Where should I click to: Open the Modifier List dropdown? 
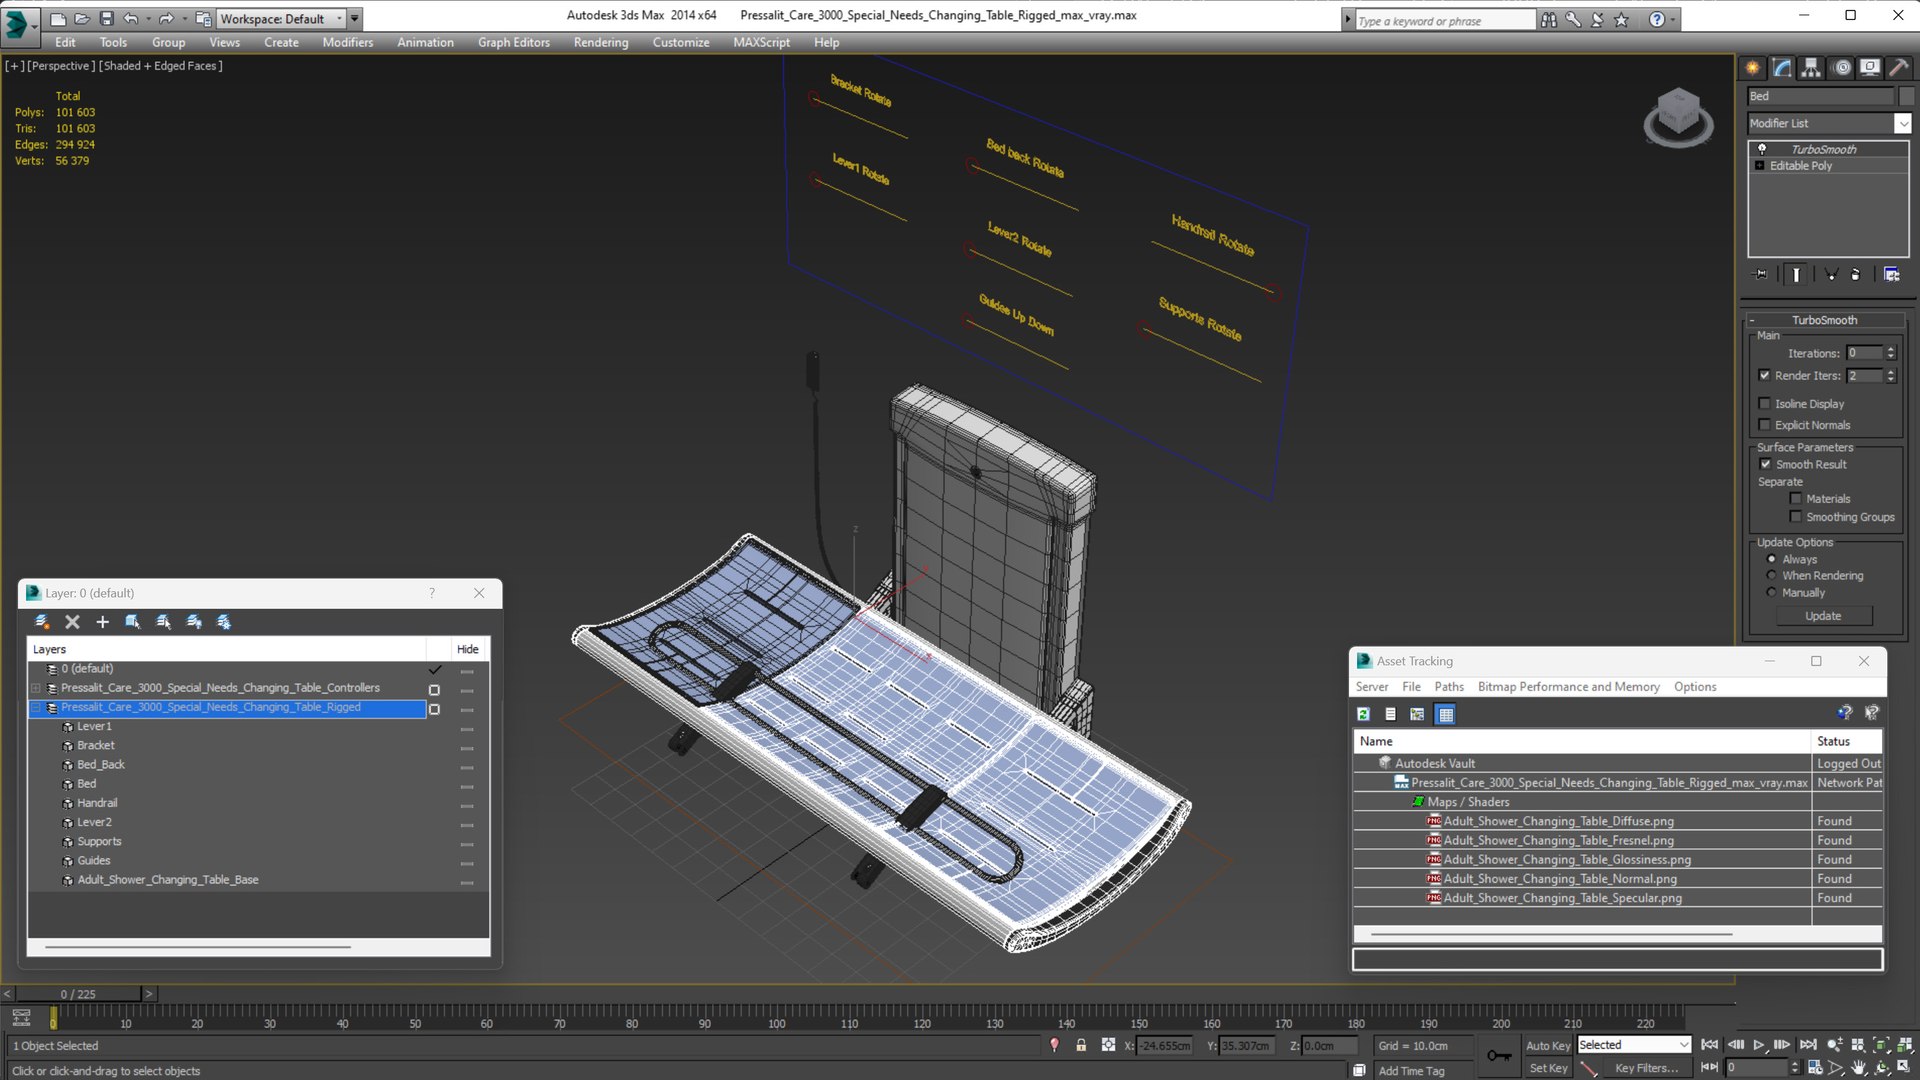tap(1829, 123)
